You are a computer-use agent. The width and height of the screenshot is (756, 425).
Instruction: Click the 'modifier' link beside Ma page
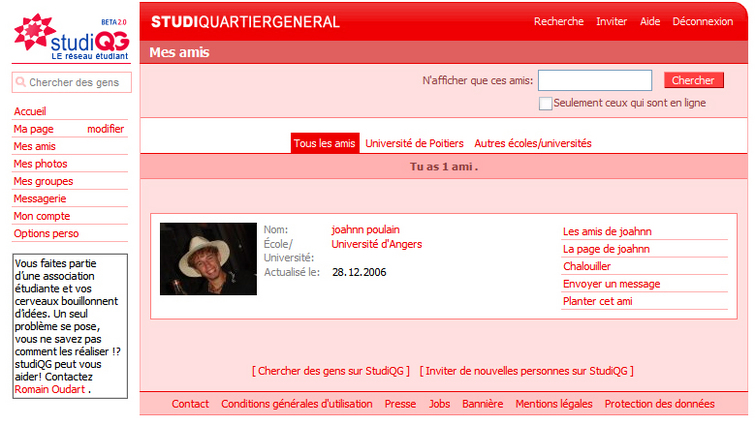pyautogui.click(x=106, y=129)
